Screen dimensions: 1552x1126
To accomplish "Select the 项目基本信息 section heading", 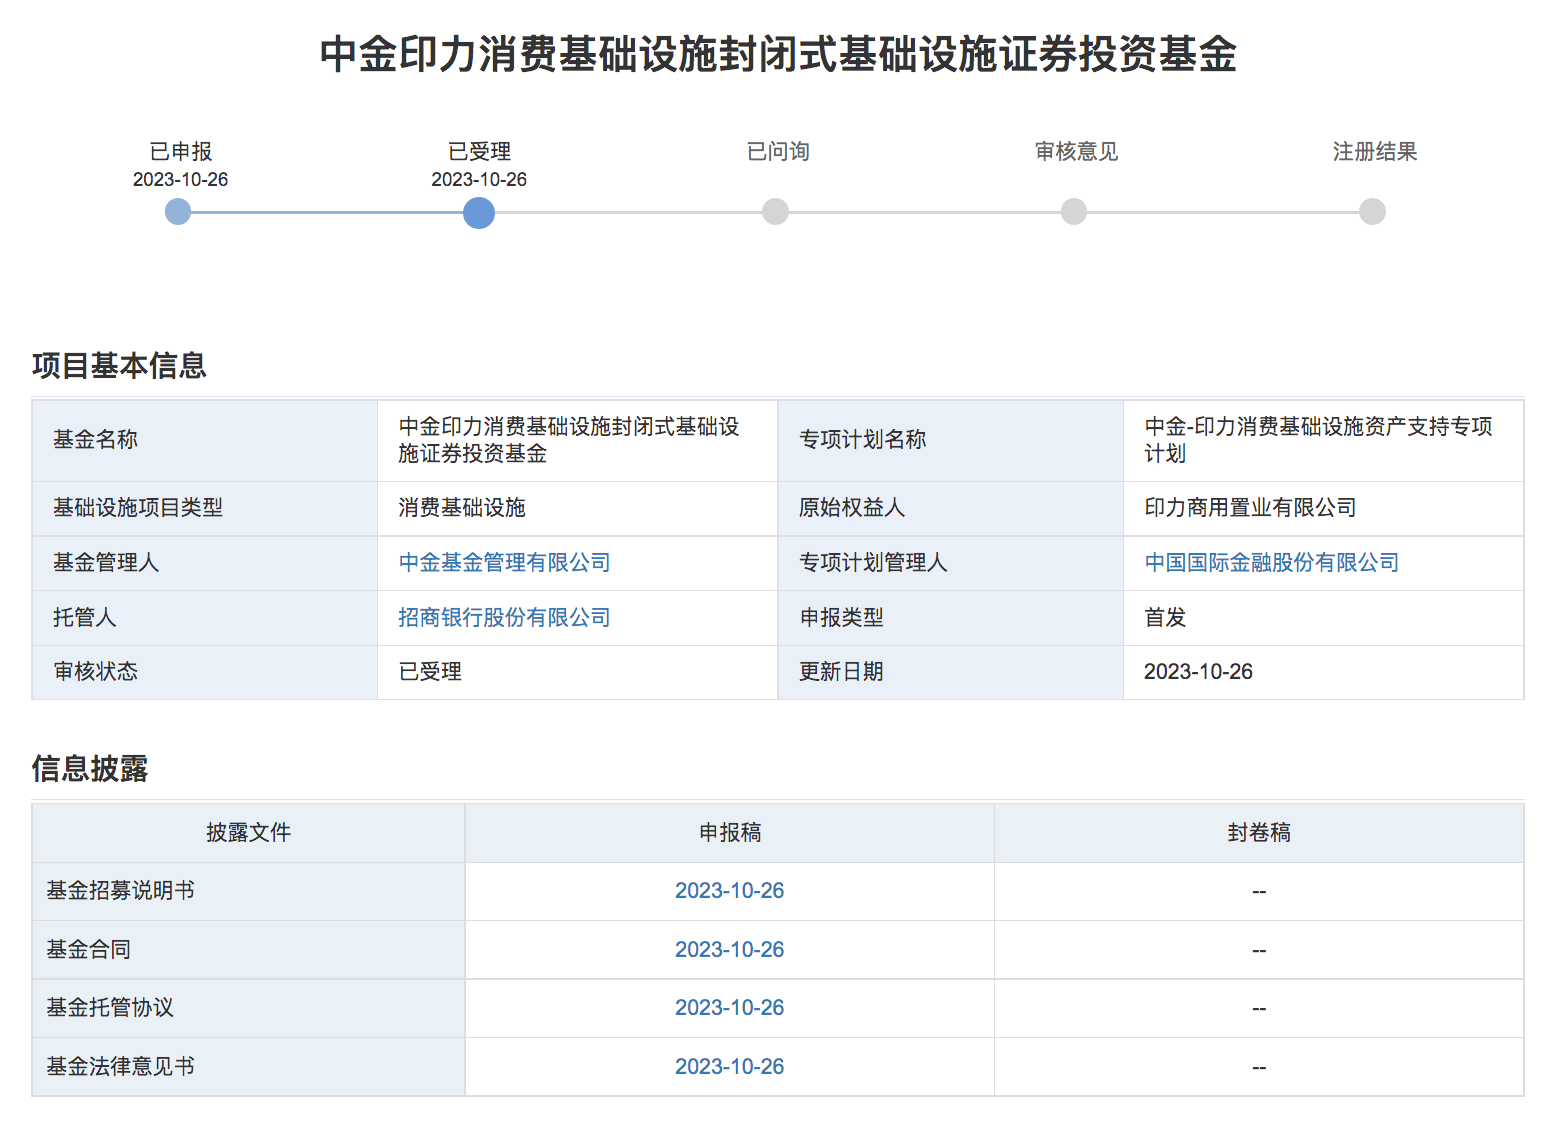I will [x=120, y=366].
